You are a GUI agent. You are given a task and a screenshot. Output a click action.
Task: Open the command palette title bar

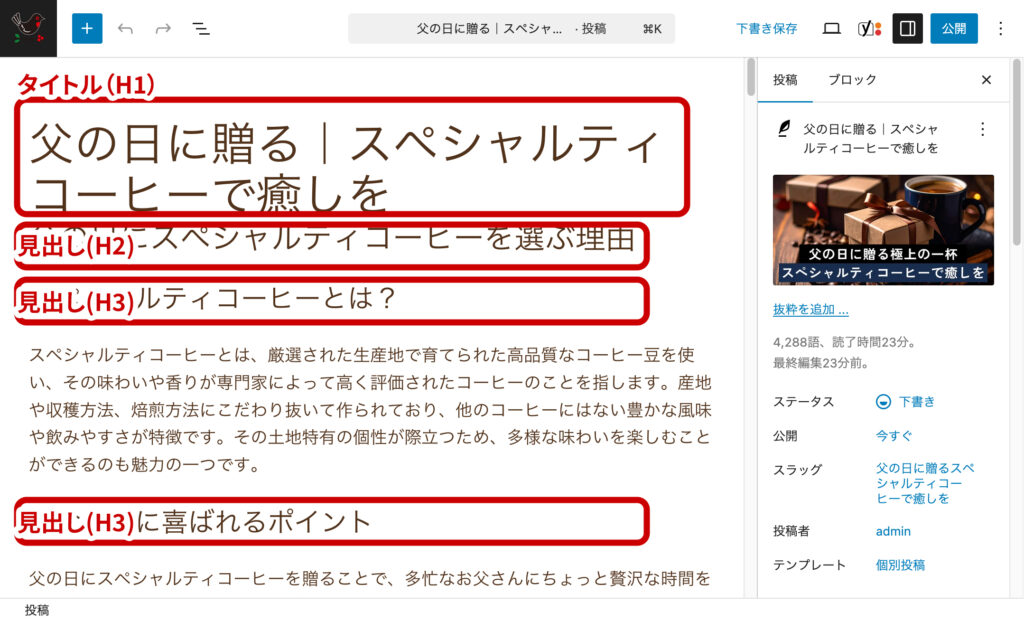[x=511, y=29]
